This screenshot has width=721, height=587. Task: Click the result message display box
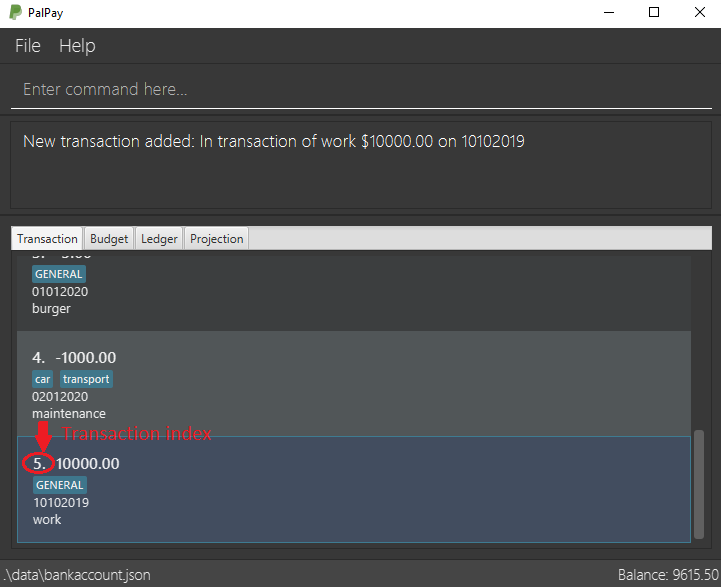coord(361,165)
